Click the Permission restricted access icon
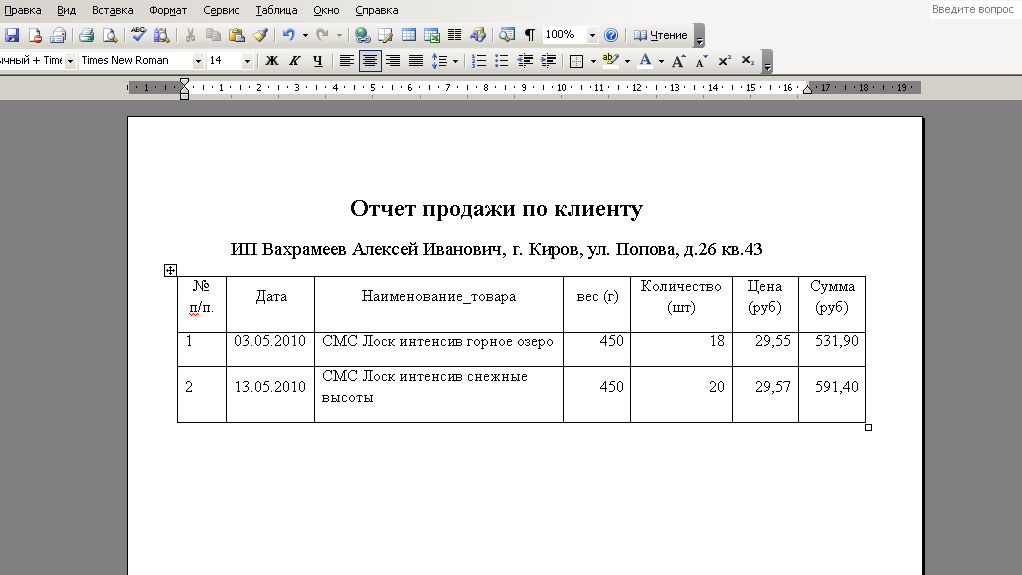Viewport: 1022px width, 575px height. [35, 35]
